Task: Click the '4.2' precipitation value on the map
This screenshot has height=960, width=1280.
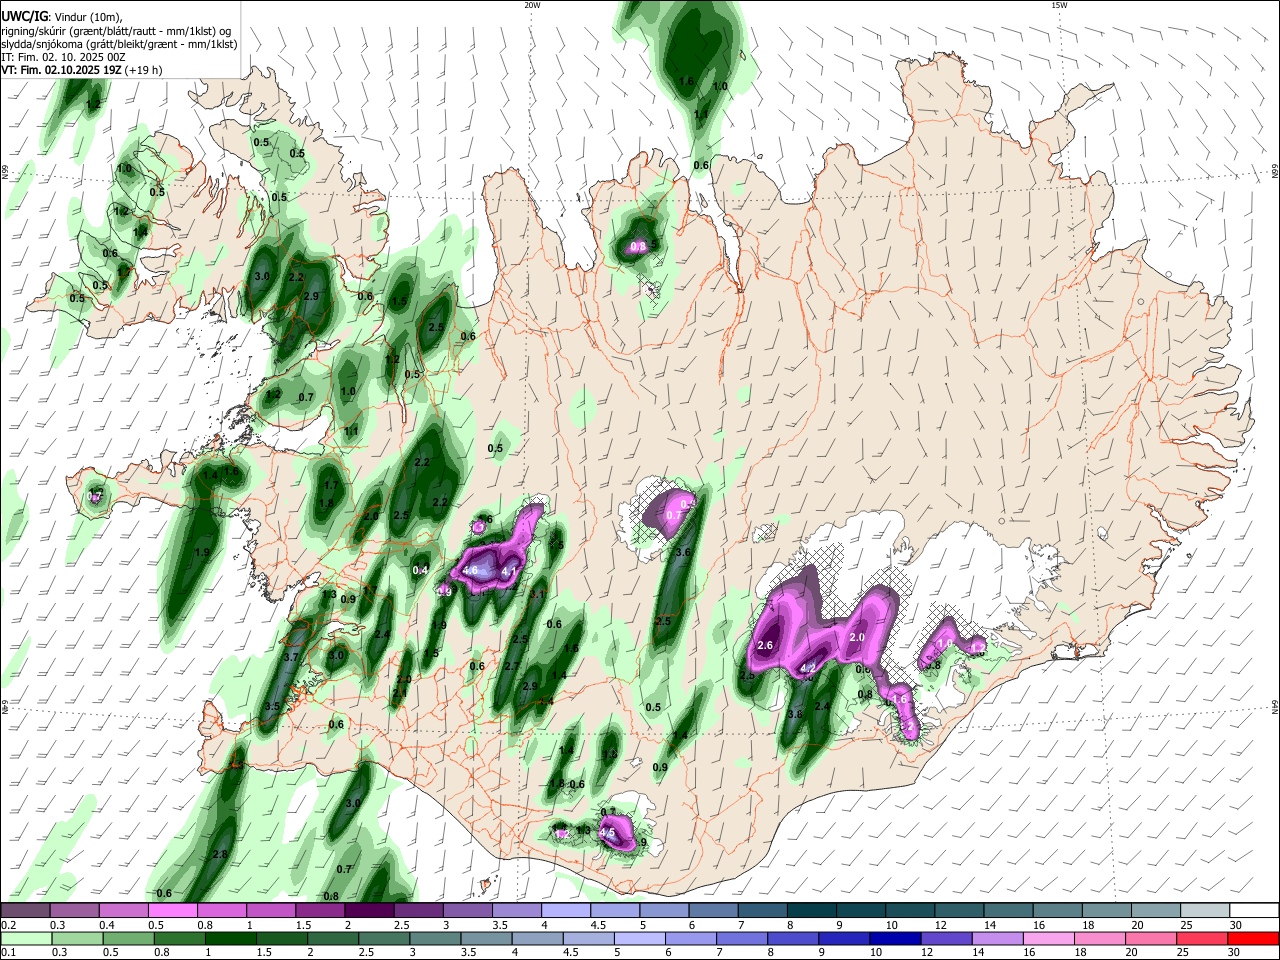Action: (809, 669)
